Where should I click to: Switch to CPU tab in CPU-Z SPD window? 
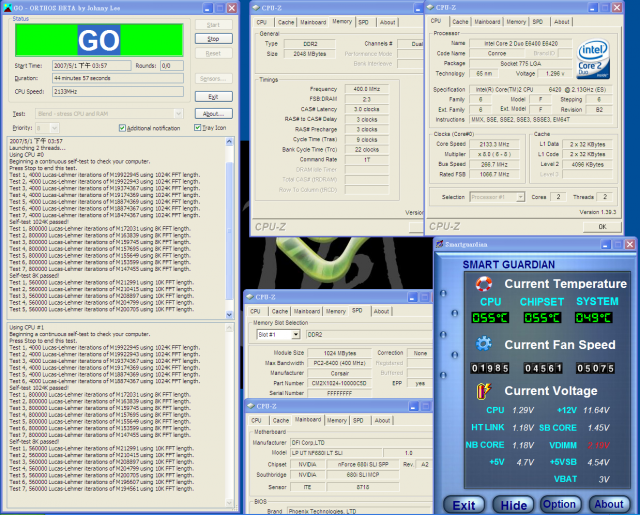point(256,311)
